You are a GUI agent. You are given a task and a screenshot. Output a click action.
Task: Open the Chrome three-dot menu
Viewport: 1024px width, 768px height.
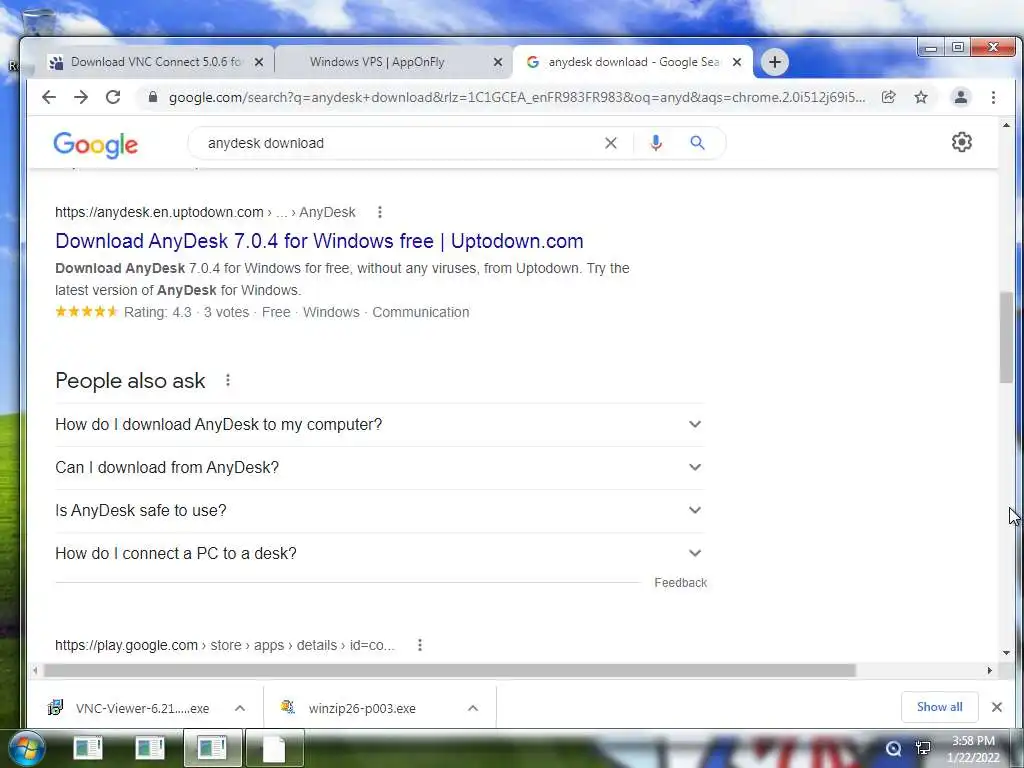(x=993, y=97)
